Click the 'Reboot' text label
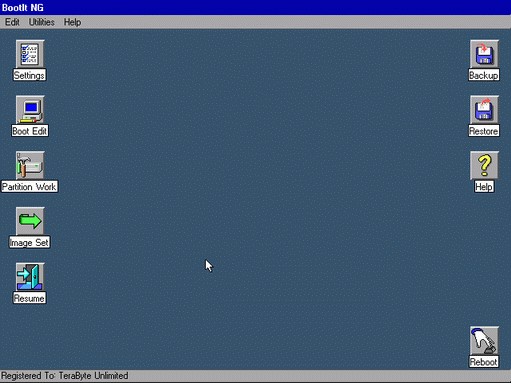This screenshot has height=383, width=511. (484, 362)
